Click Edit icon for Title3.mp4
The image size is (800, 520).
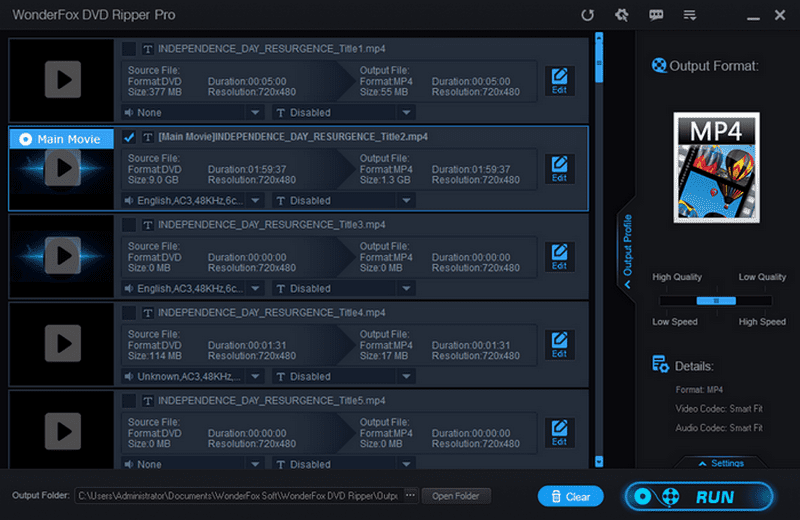(x=559, y=257)
